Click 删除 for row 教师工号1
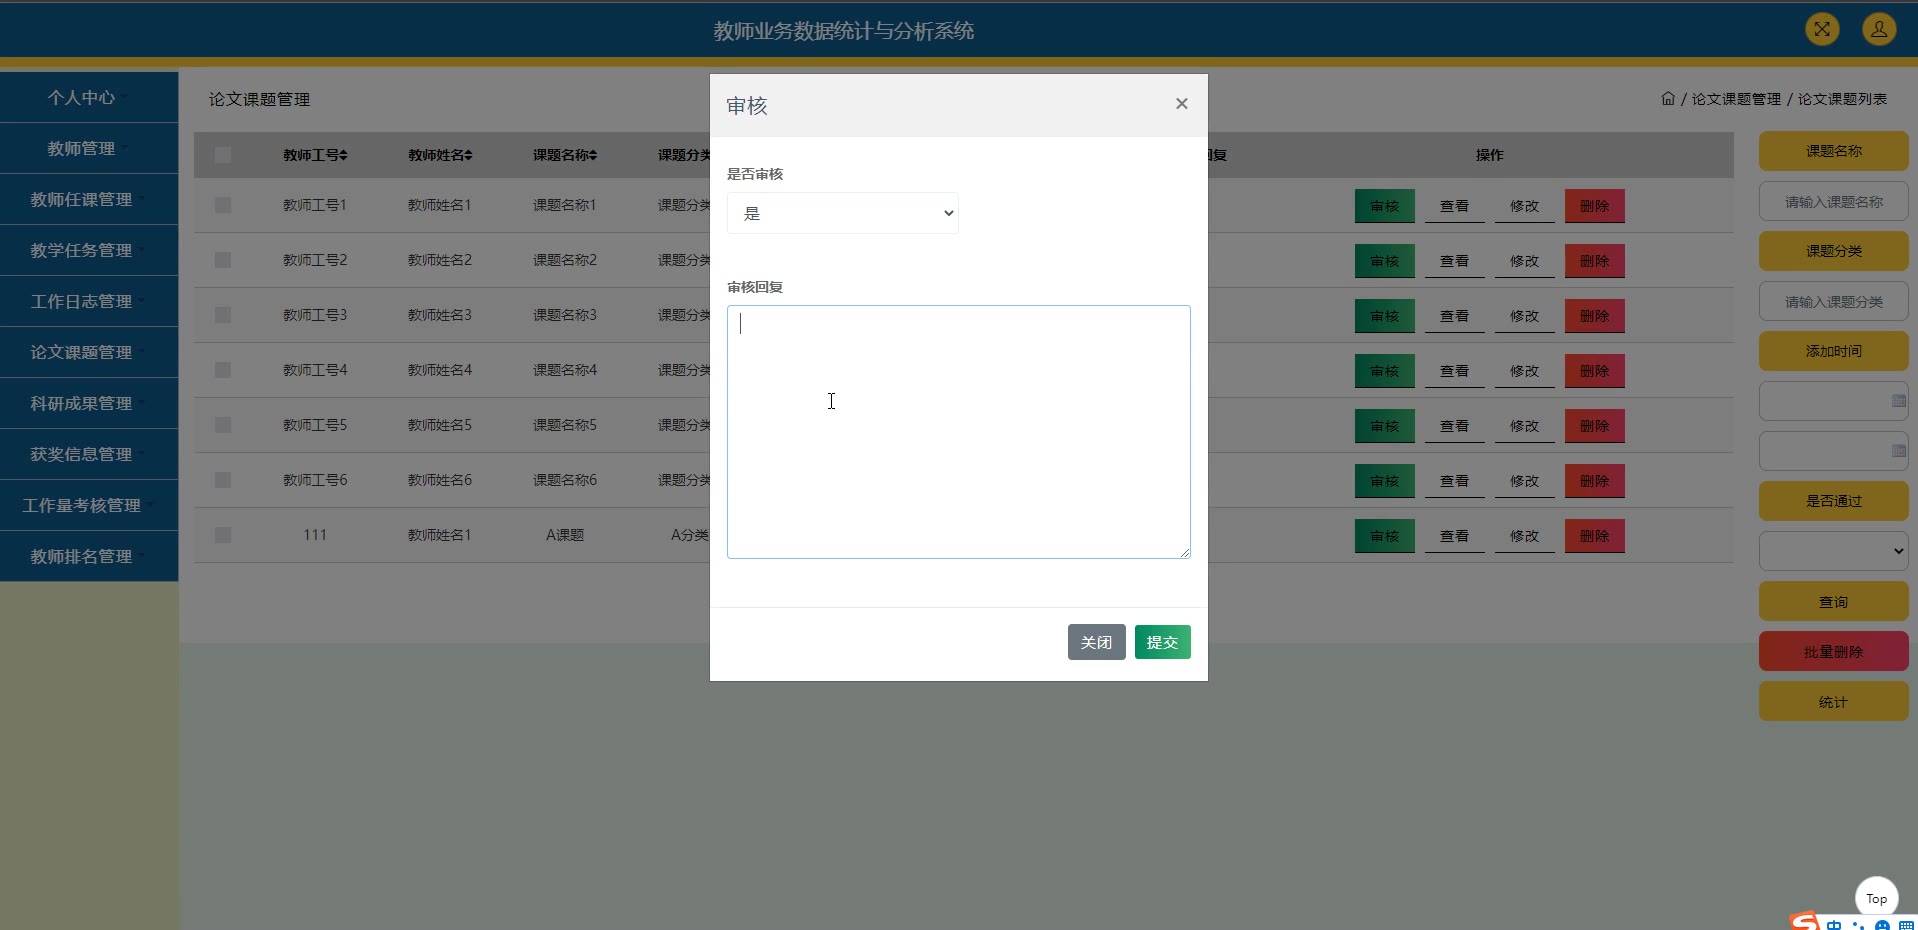Screen dimensions: 1918x930 (x=1594, y=206)
